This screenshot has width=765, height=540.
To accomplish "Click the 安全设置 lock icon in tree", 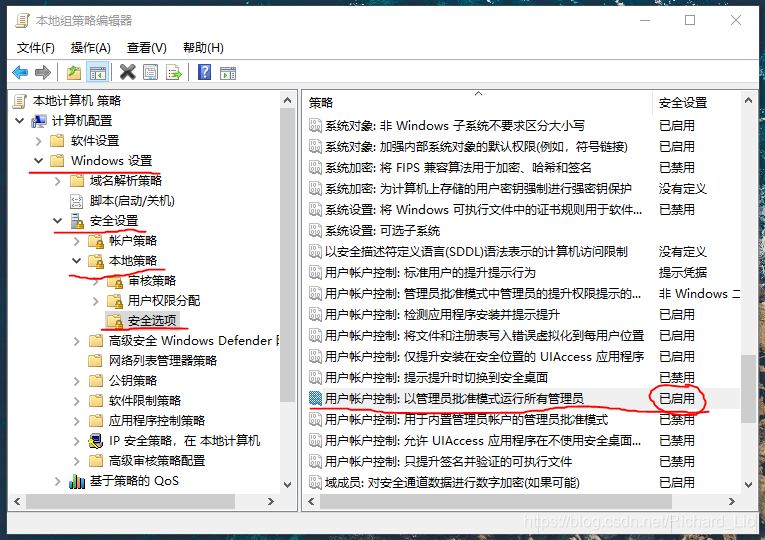I will 77,221.
